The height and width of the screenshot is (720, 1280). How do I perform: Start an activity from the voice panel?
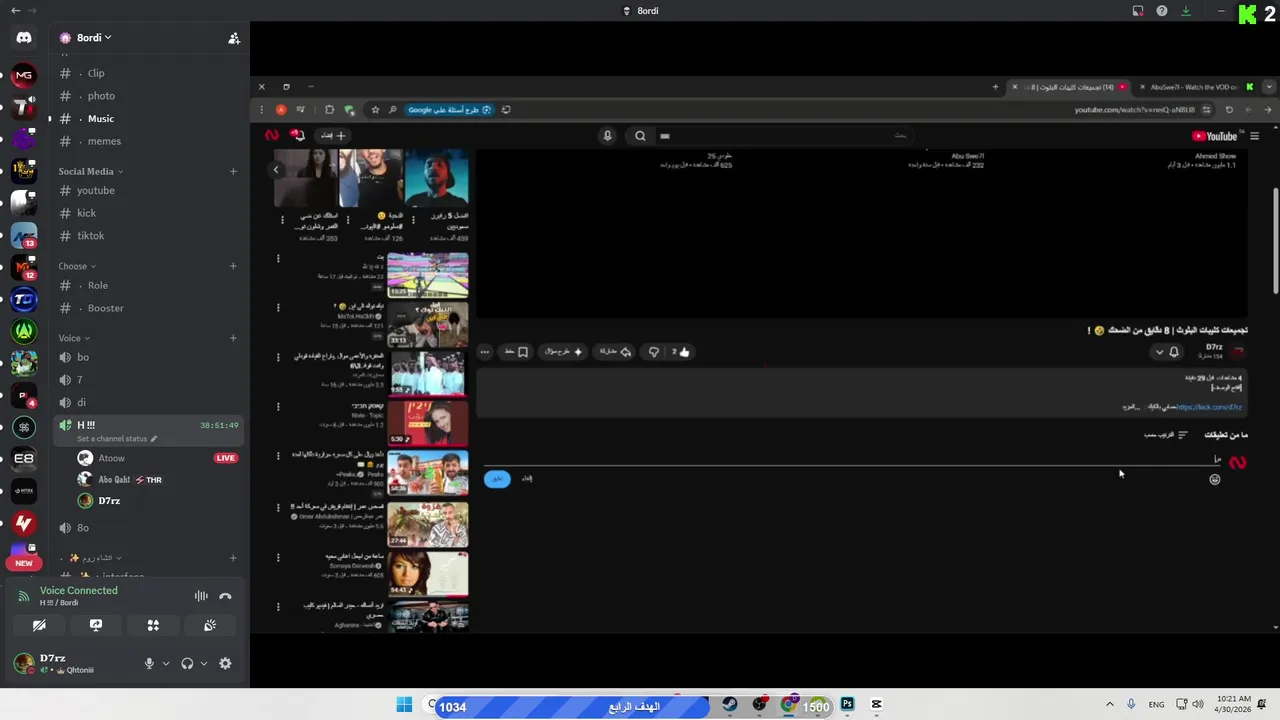[x=153, y=625]
